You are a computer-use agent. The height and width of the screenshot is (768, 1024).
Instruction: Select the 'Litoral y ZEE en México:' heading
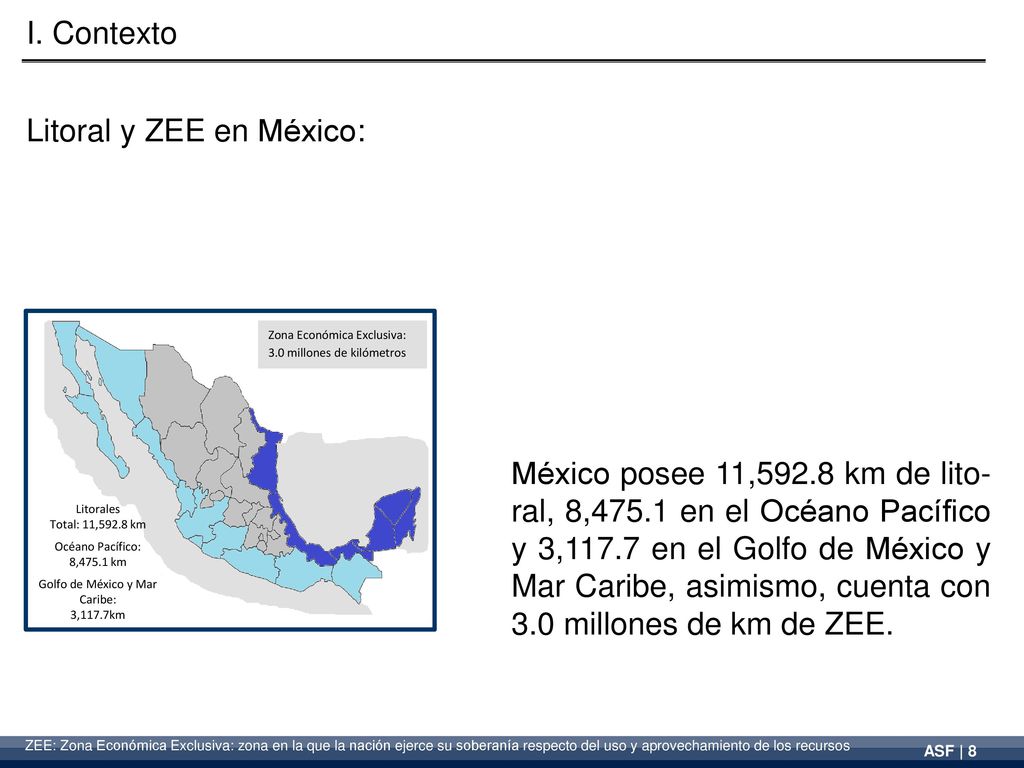click(x=196, y=131)
